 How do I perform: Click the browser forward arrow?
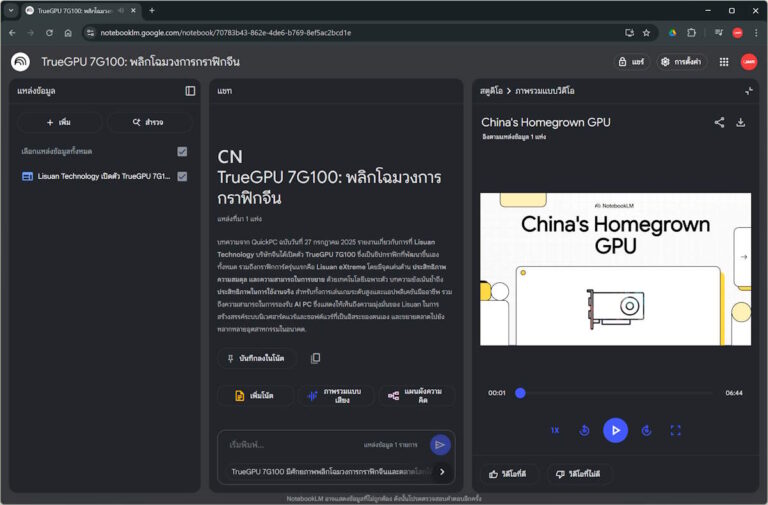click(x=31, y=33)
